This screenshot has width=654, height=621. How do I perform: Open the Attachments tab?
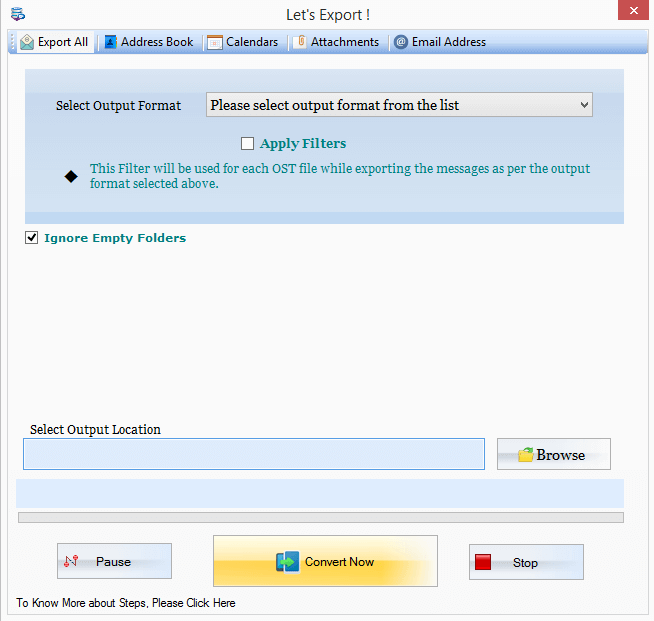point(336,42)
